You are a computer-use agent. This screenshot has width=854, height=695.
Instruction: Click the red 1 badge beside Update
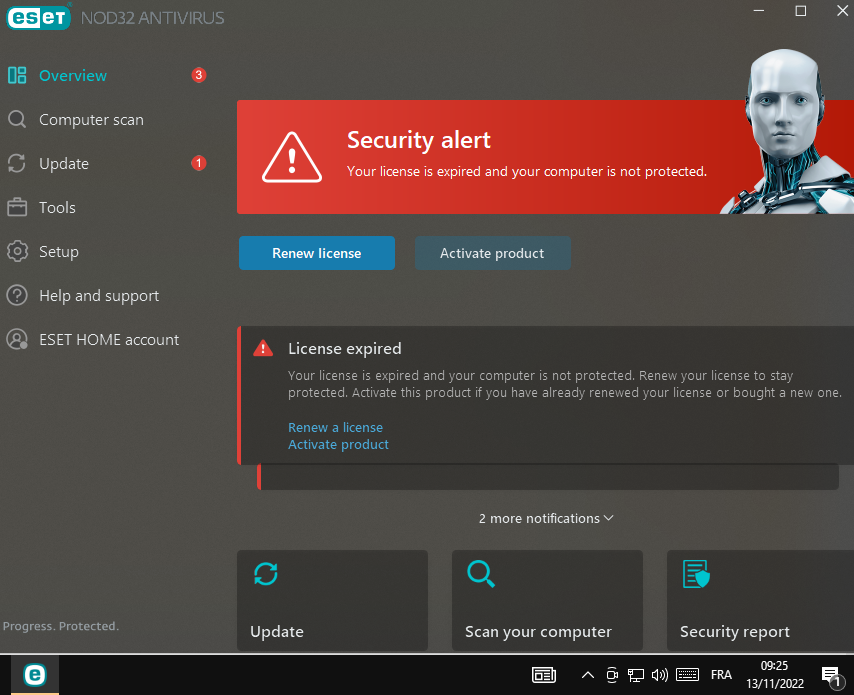(199, 163)
